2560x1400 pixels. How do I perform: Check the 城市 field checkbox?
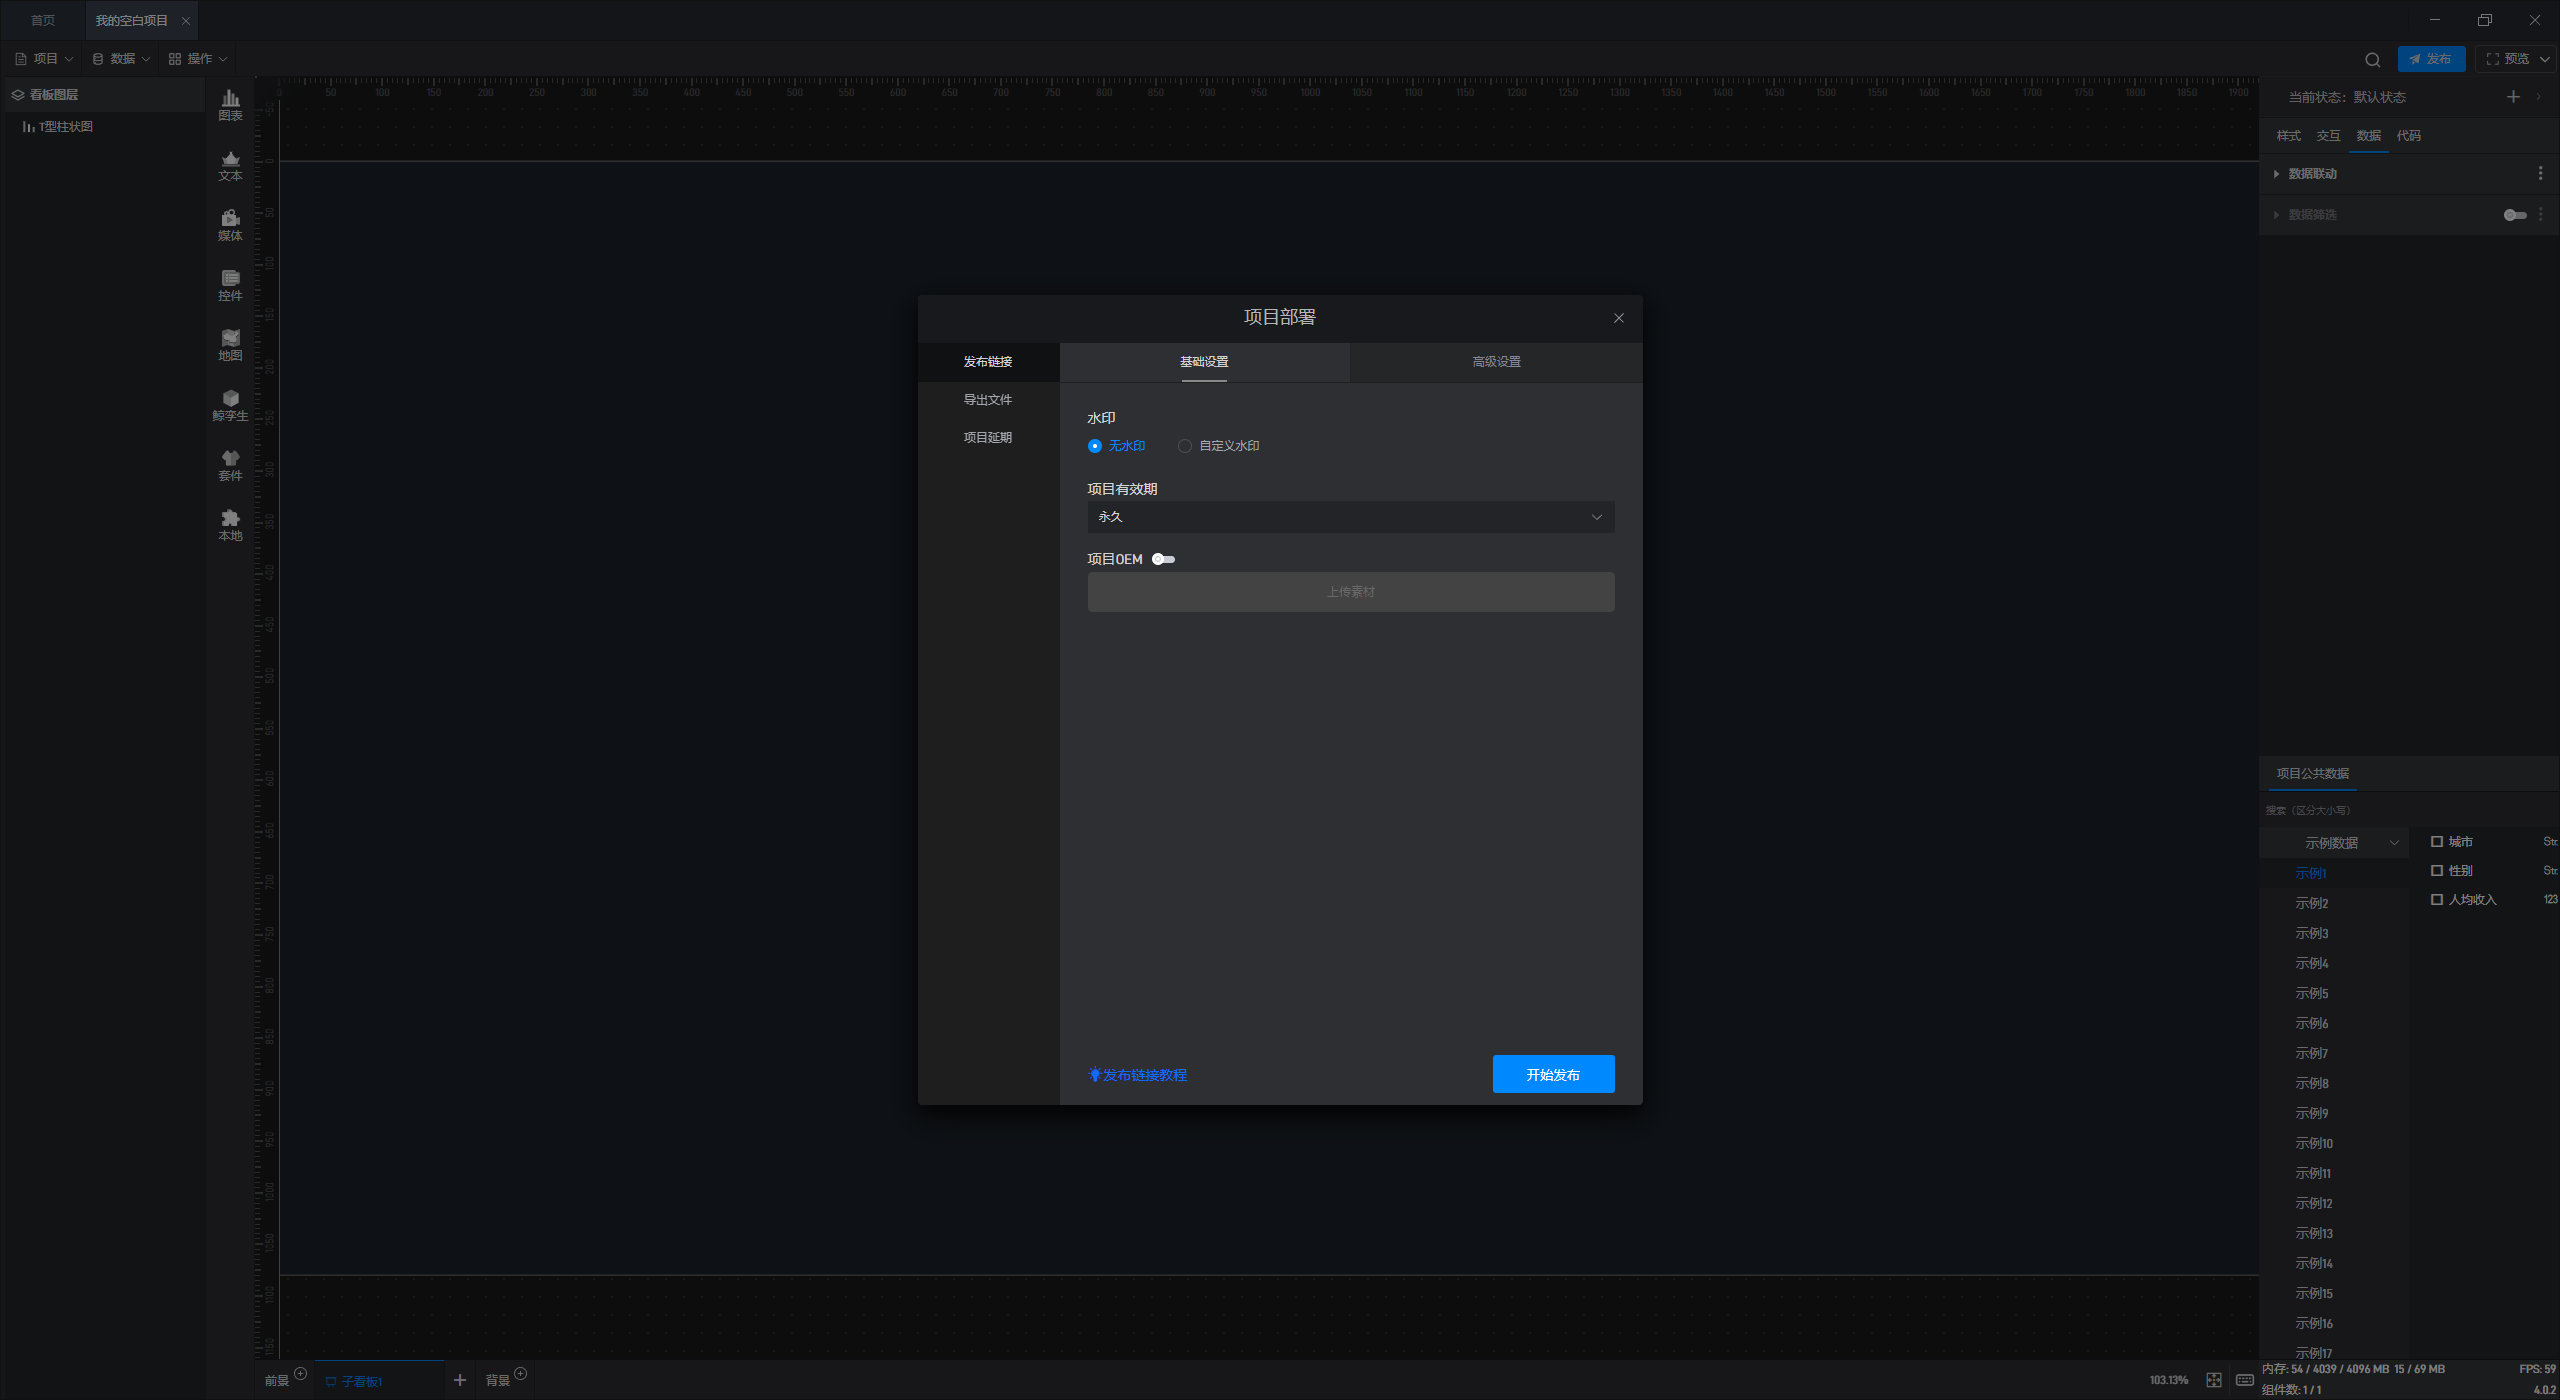(2437, 842)
